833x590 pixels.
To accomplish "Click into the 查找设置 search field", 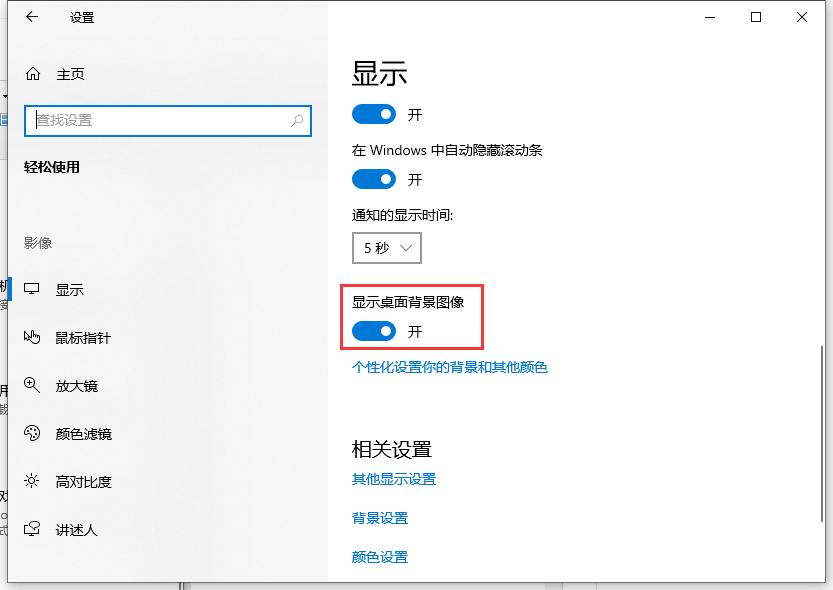I will coord(168,121).
